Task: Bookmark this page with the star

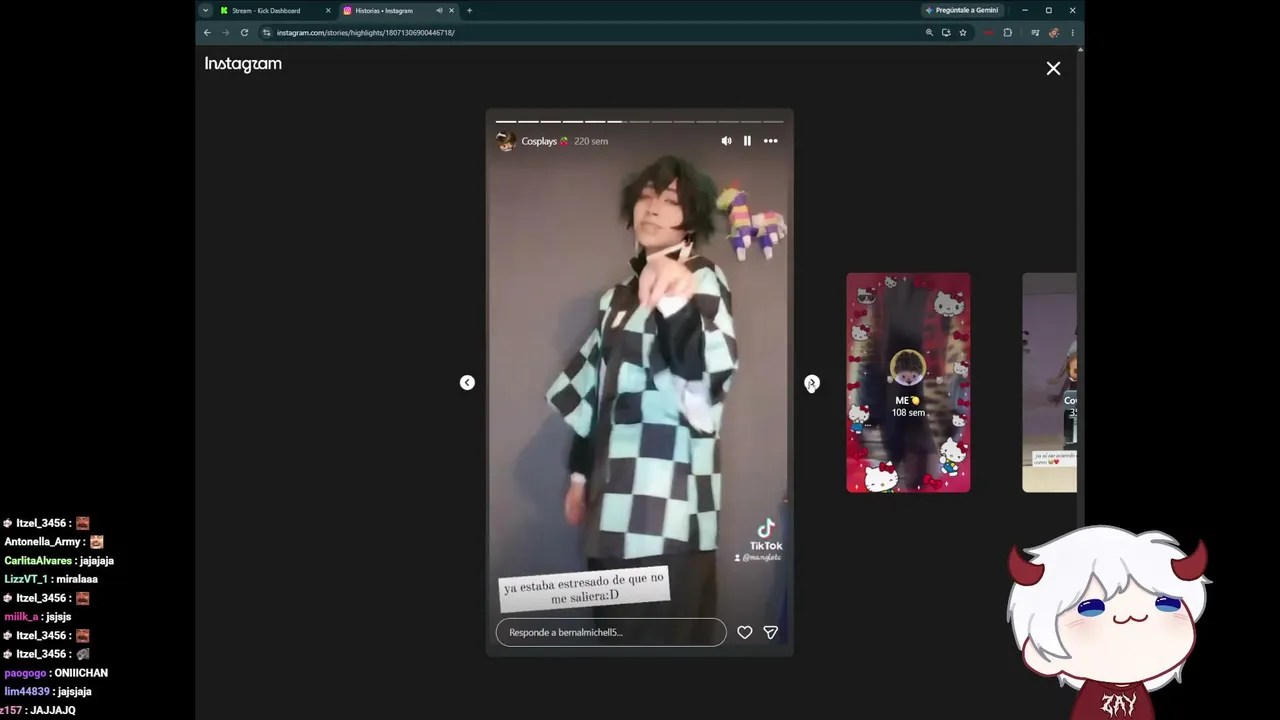Action: (x=963, y=33)
